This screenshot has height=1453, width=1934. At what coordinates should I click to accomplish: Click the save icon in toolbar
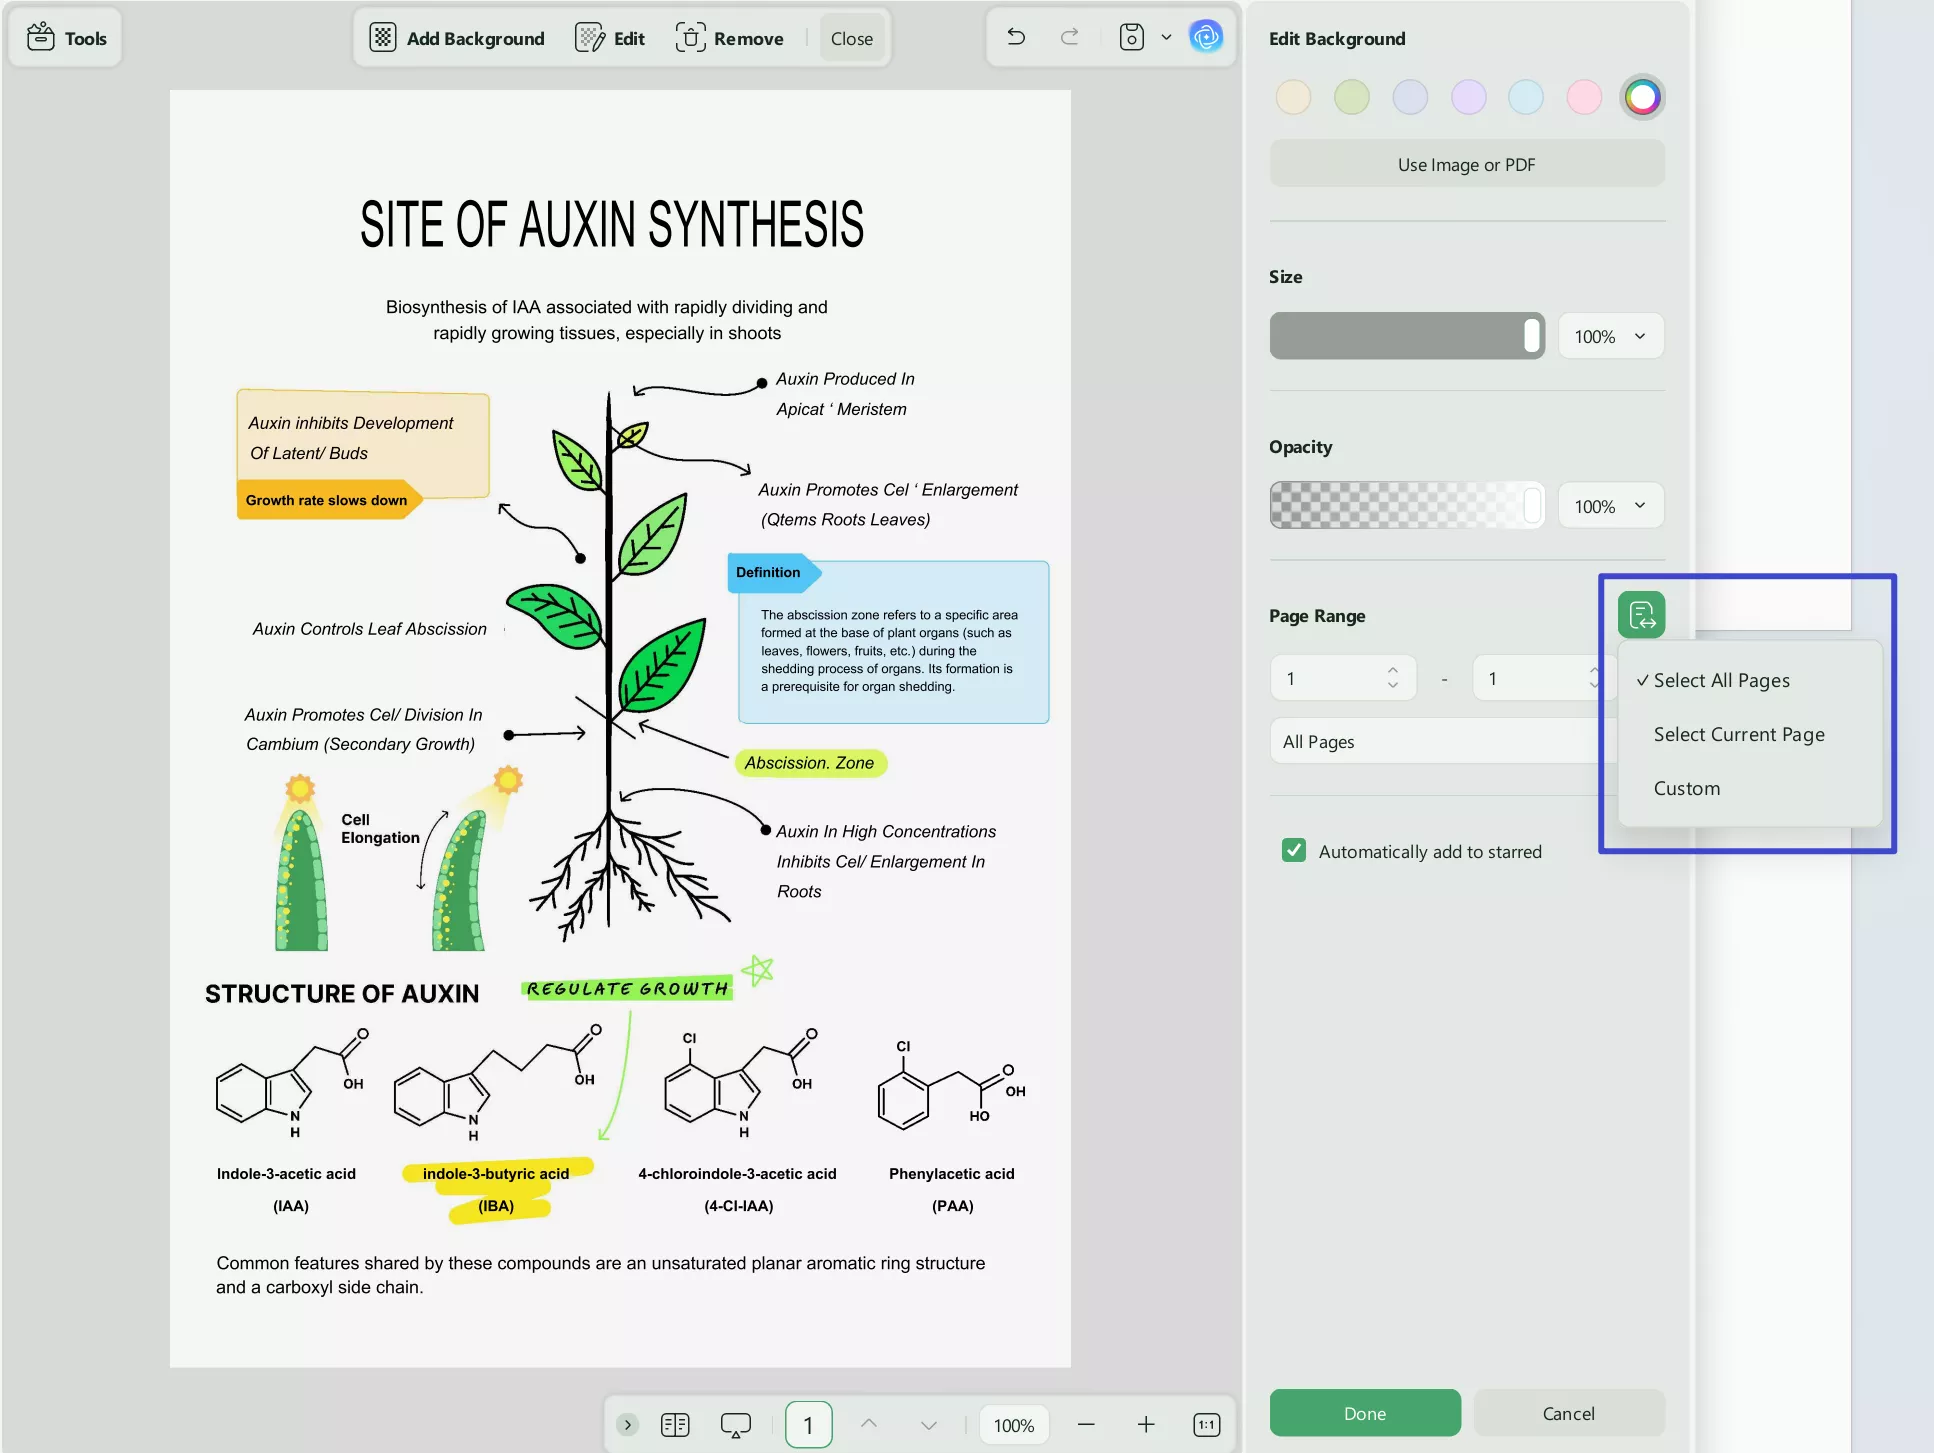(x=1131, y=38)
